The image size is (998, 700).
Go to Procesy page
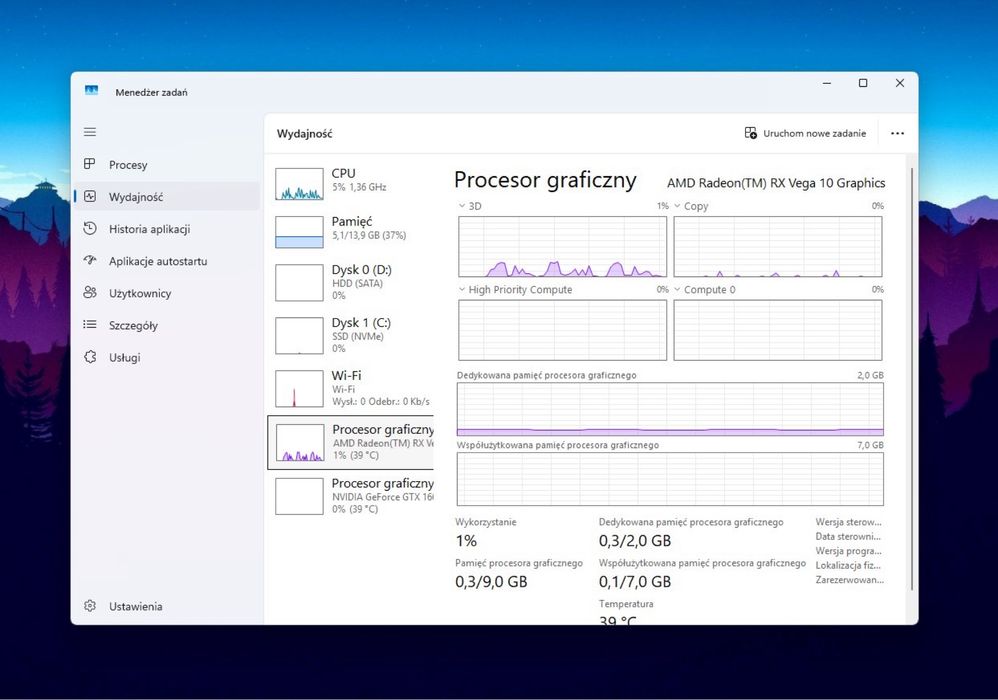(x=167, y=165)
